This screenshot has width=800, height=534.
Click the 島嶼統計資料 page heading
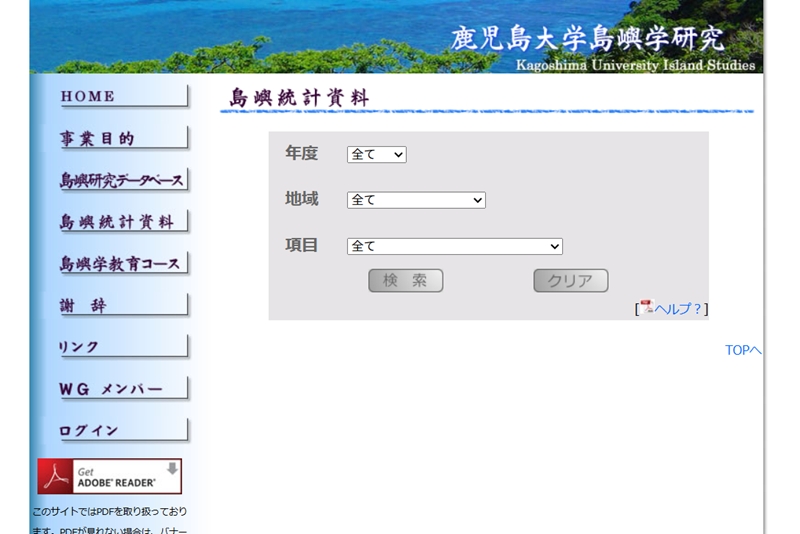299,98
